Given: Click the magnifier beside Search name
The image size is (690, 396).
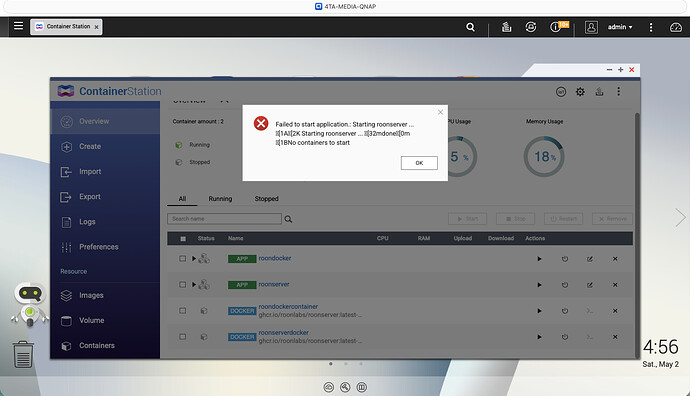Looking at the screenshot, I should click(x=288, y=219).
